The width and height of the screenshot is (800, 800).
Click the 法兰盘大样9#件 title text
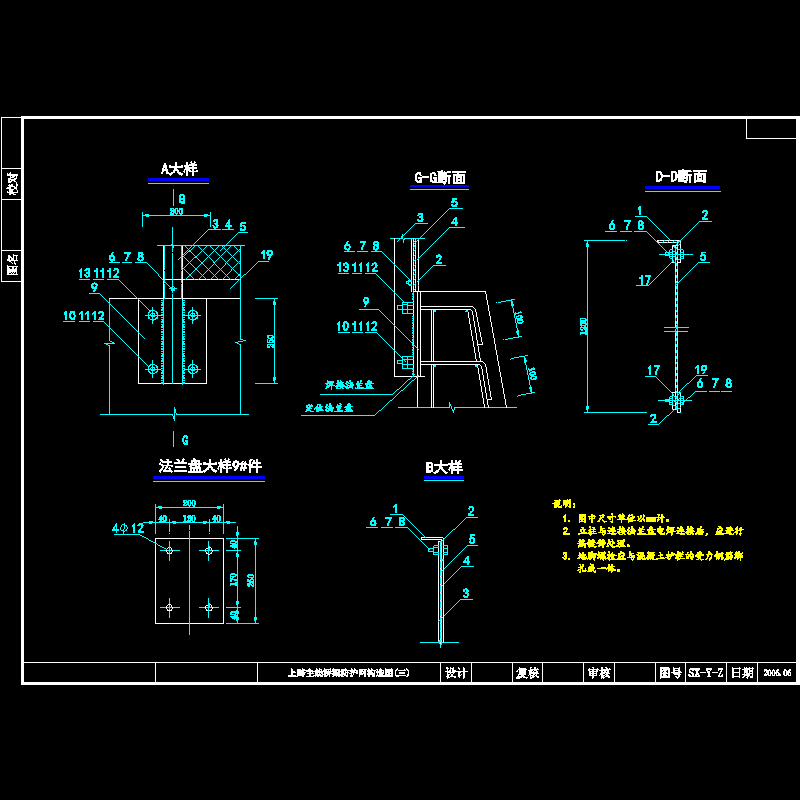(209, 466)
